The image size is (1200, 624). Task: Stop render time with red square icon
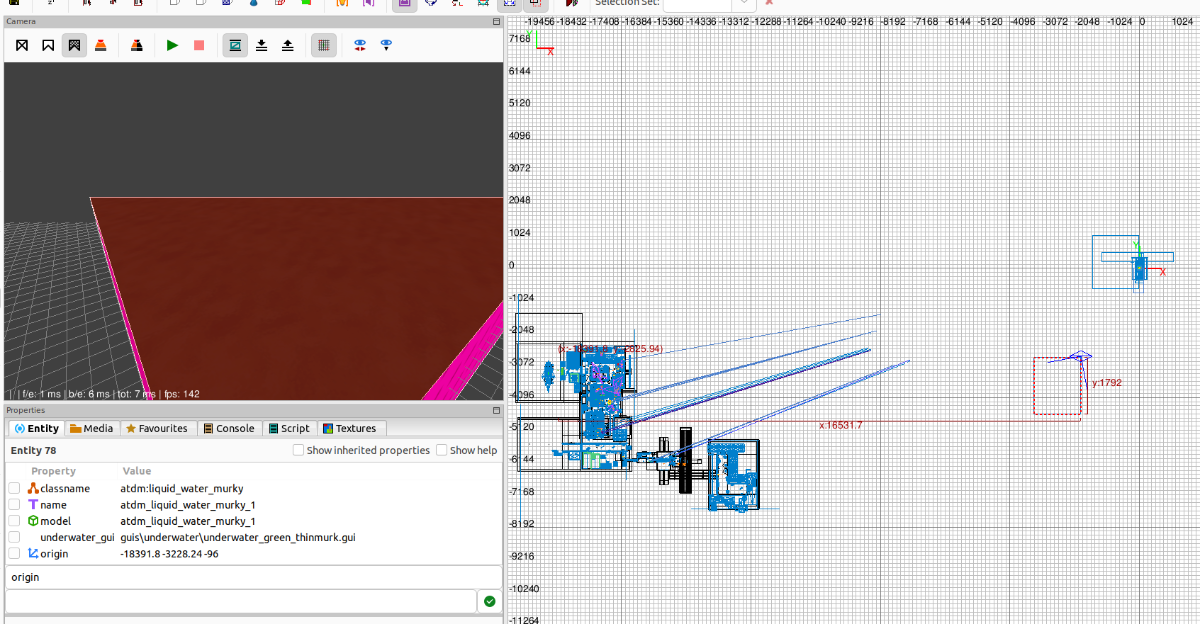click(199, 45)
